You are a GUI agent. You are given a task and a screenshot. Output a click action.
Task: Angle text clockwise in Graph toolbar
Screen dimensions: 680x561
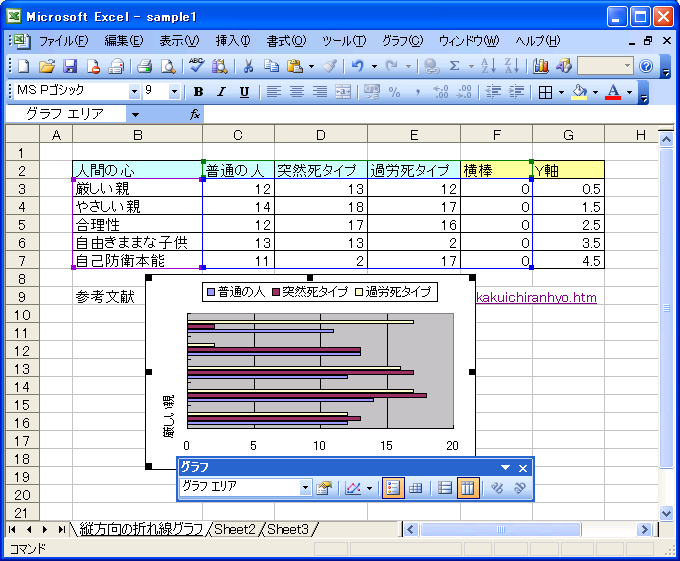pos(497,488)
